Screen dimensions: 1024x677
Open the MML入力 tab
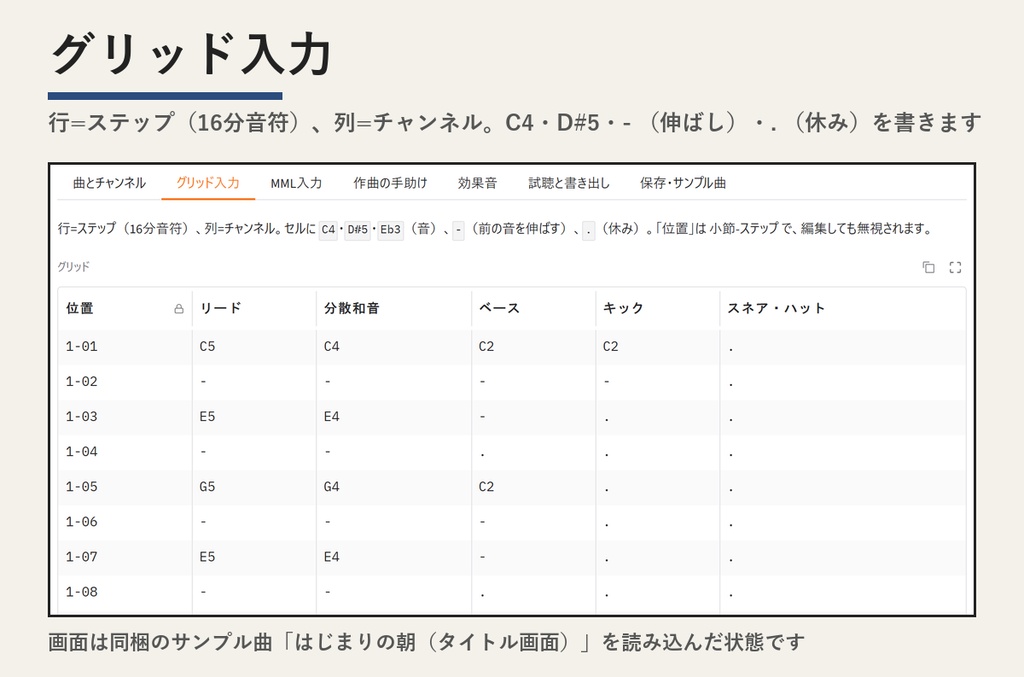(296, 183)
